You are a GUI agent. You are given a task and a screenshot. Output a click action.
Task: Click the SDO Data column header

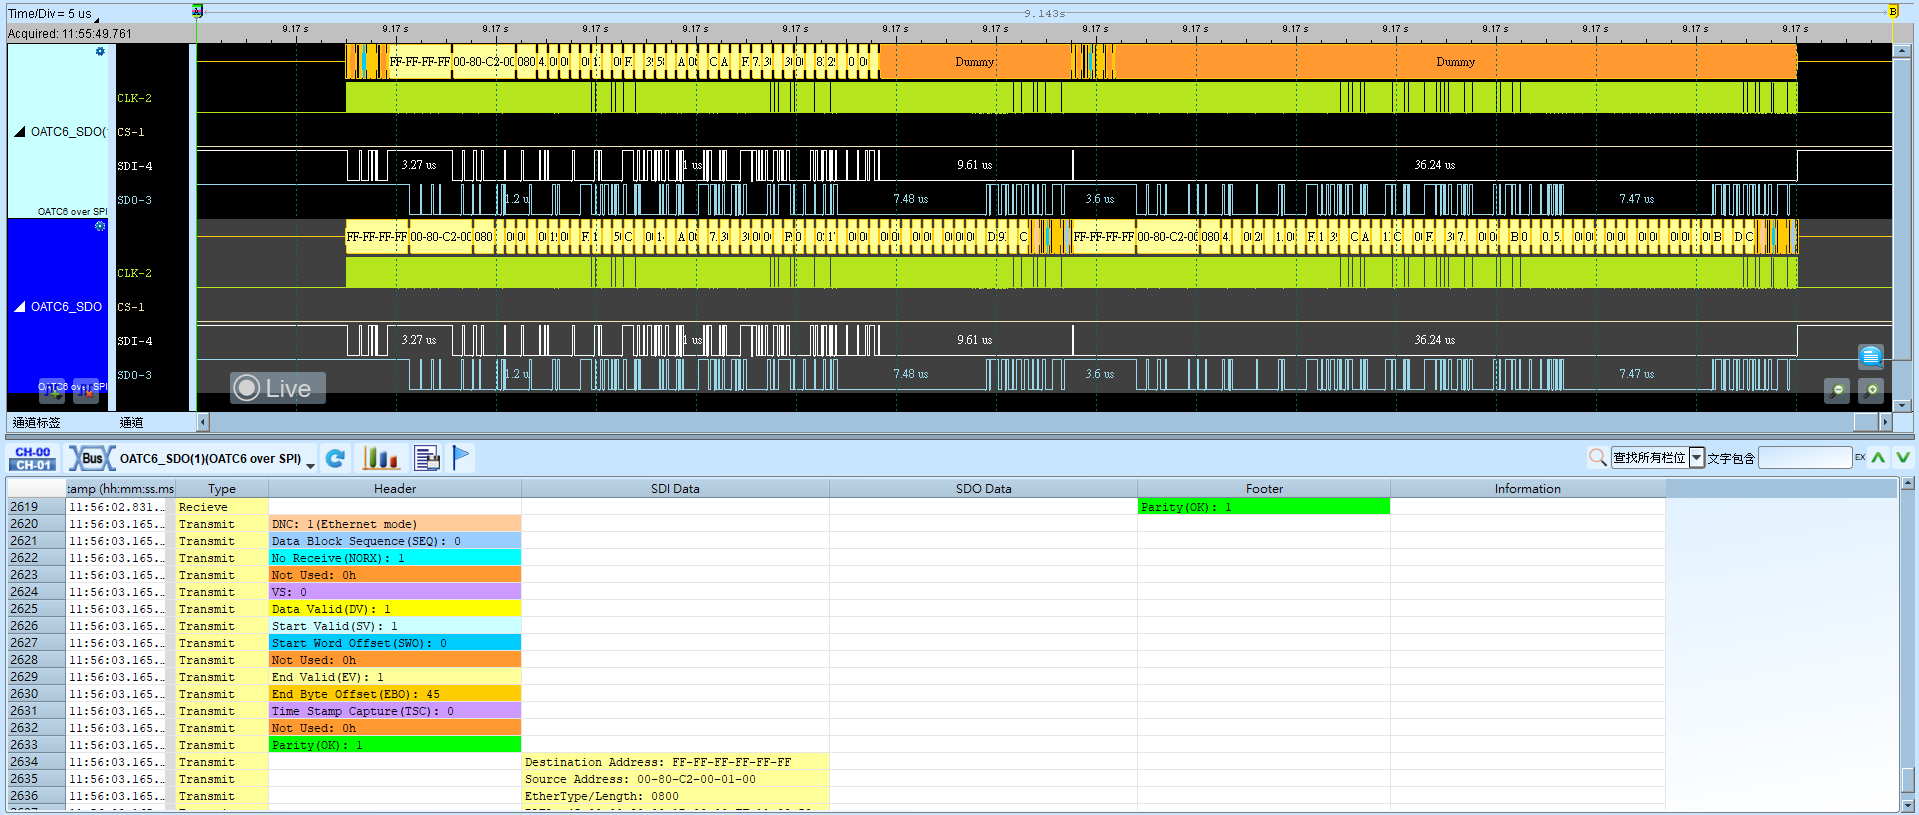(x=984, y=489)
